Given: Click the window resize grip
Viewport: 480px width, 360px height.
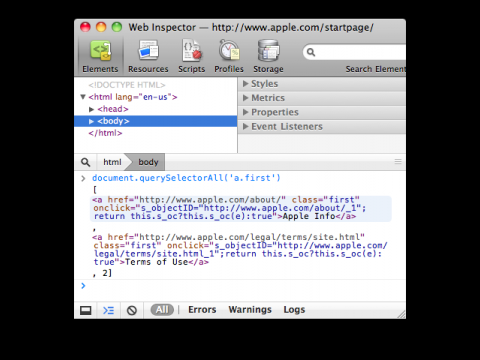Looking at the screenshot, I should click(401, 314).
